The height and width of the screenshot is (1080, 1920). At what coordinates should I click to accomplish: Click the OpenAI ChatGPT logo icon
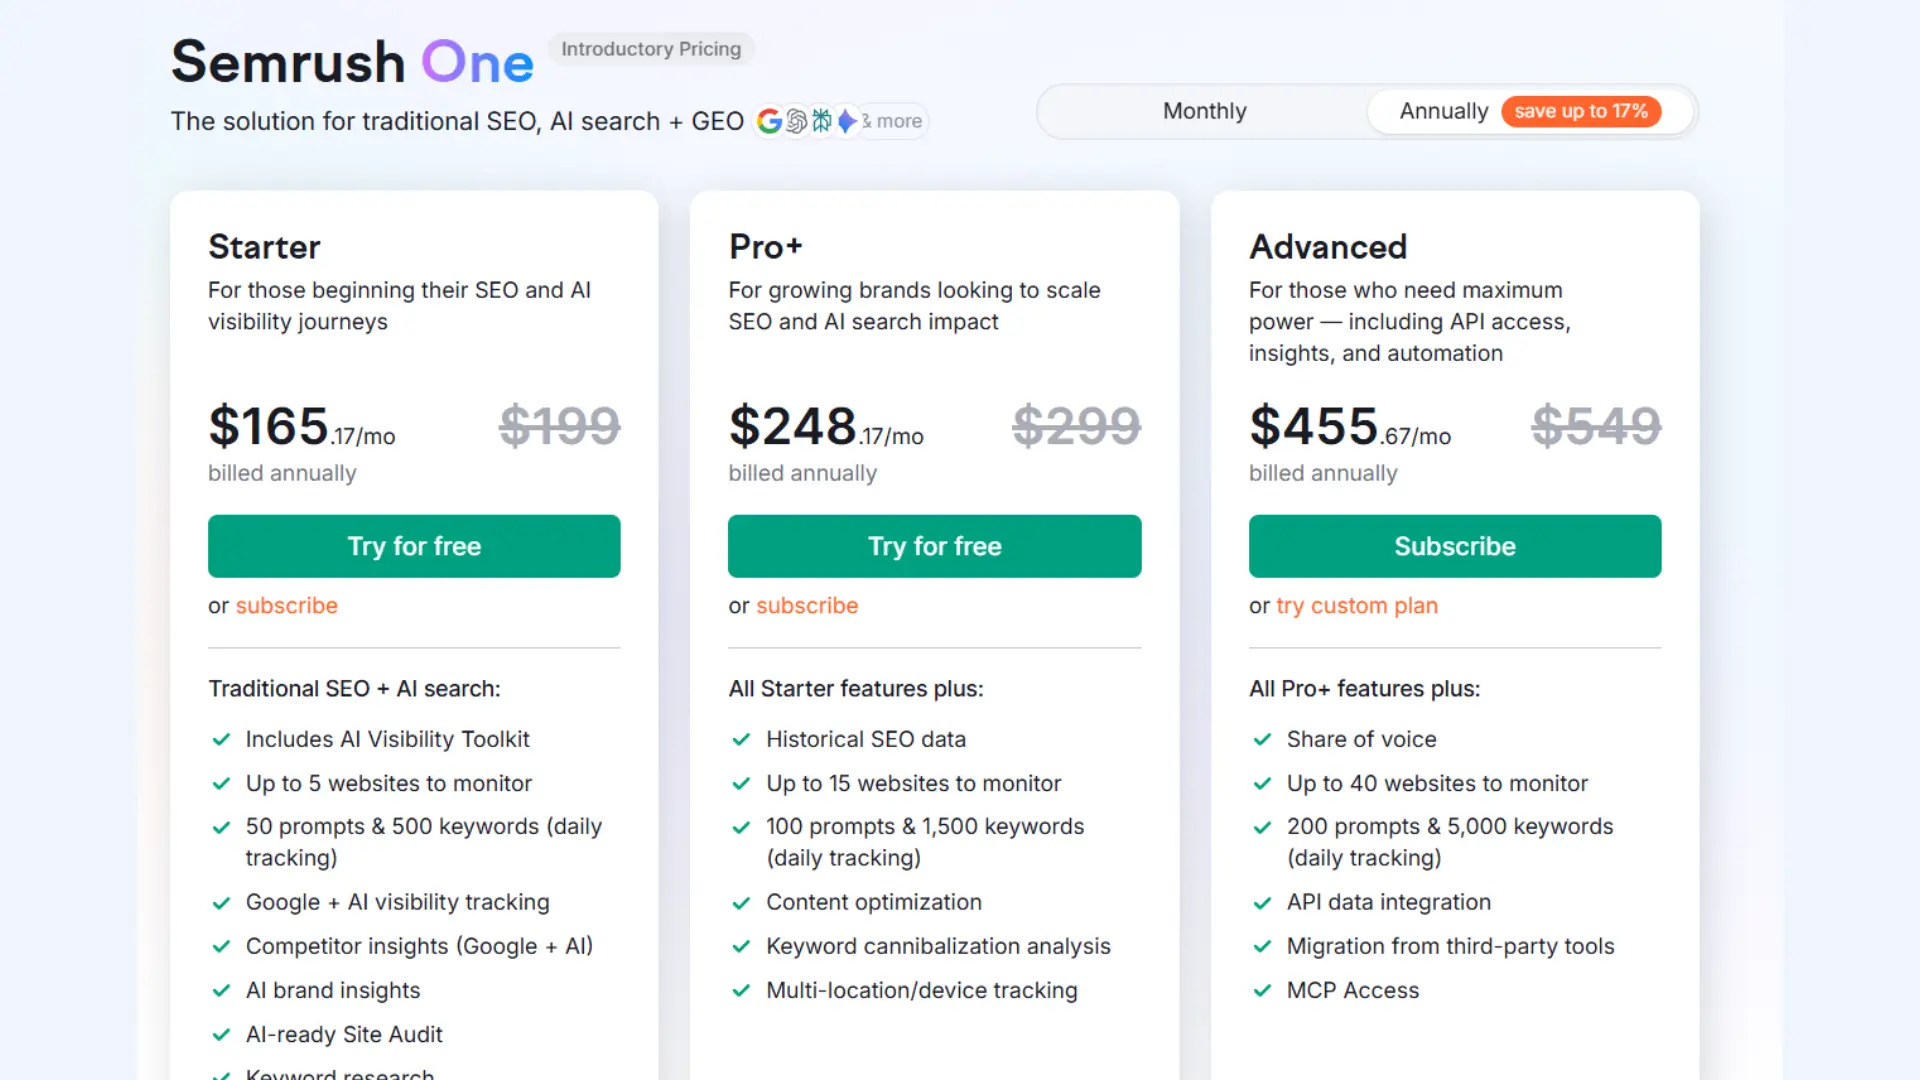tap(795, 121)
